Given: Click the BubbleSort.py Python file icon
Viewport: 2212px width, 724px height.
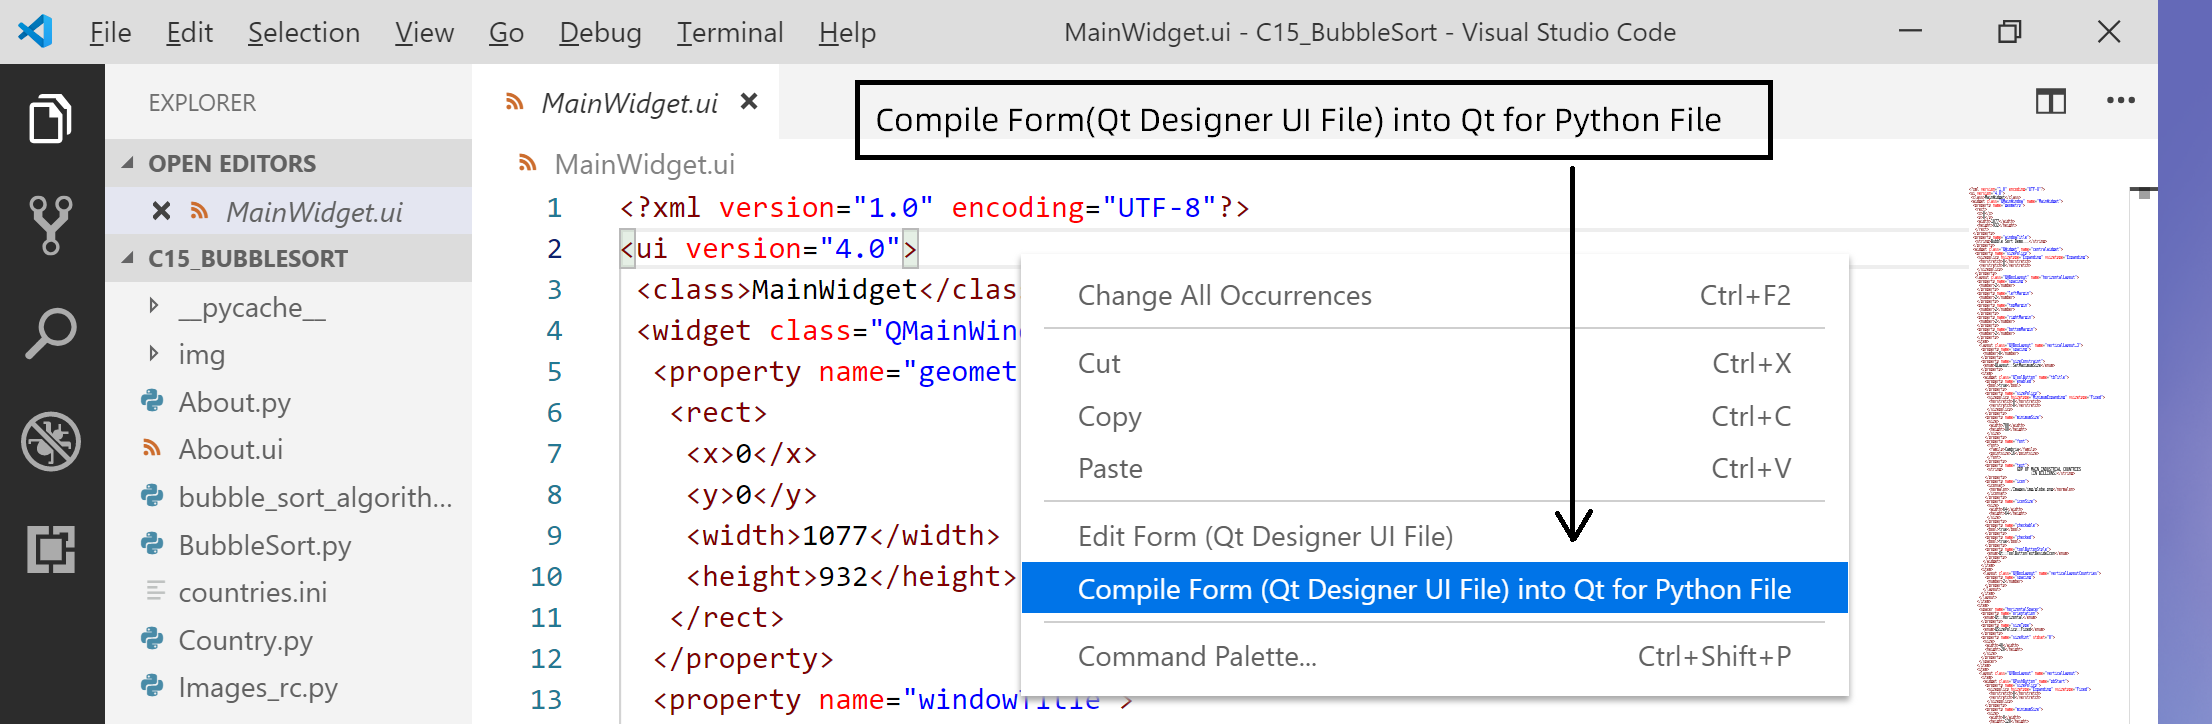Looking at the screenshot, I should click(x=152, y=544).
